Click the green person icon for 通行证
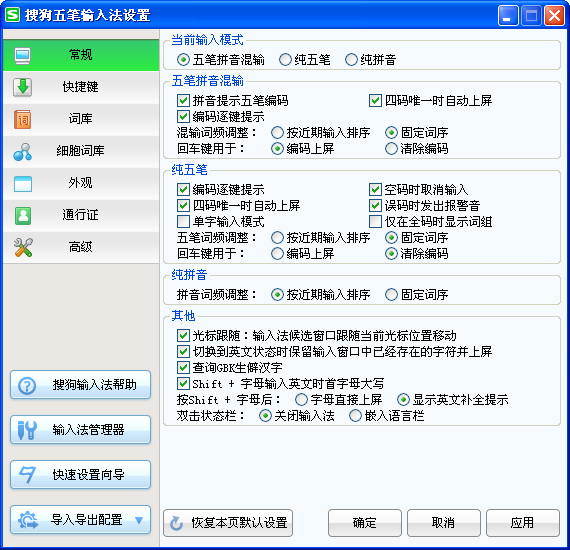 click(23, 216)
